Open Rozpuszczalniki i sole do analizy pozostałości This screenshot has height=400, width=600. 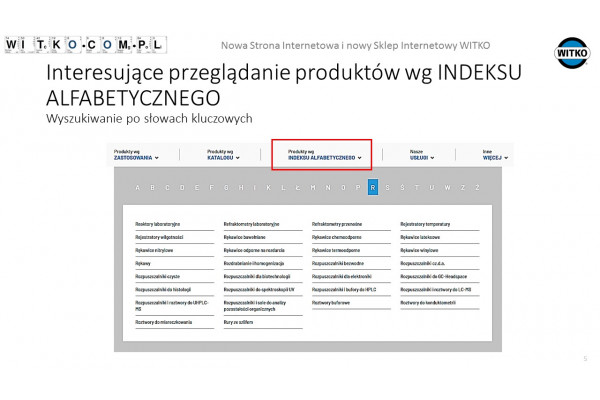[255, 305]
